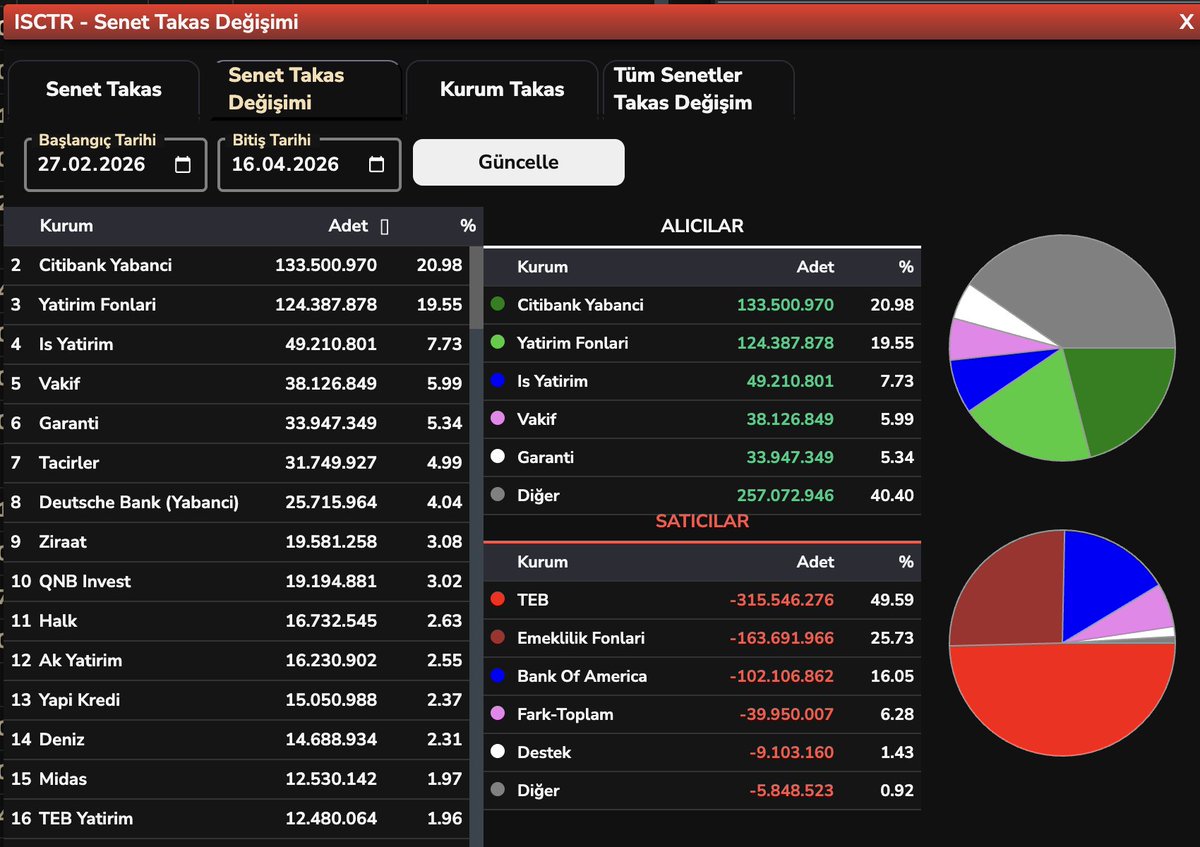Open the Kurum Takas tab

click(502, 89)
